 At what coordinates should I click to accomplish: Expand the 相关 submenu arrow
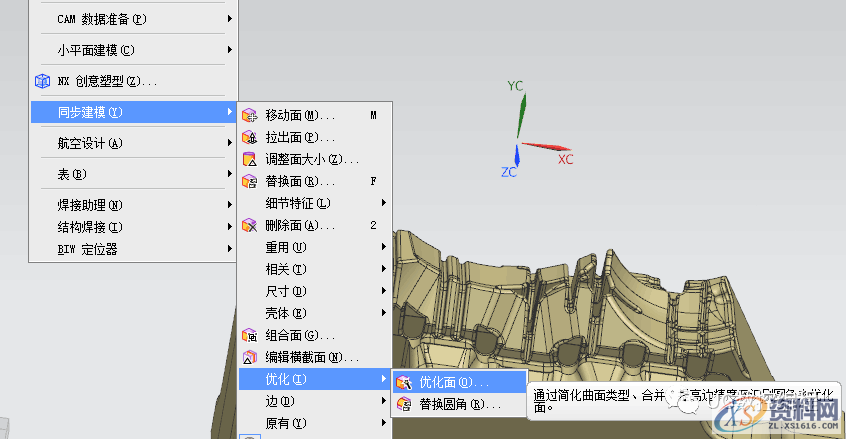coord(384,269)
